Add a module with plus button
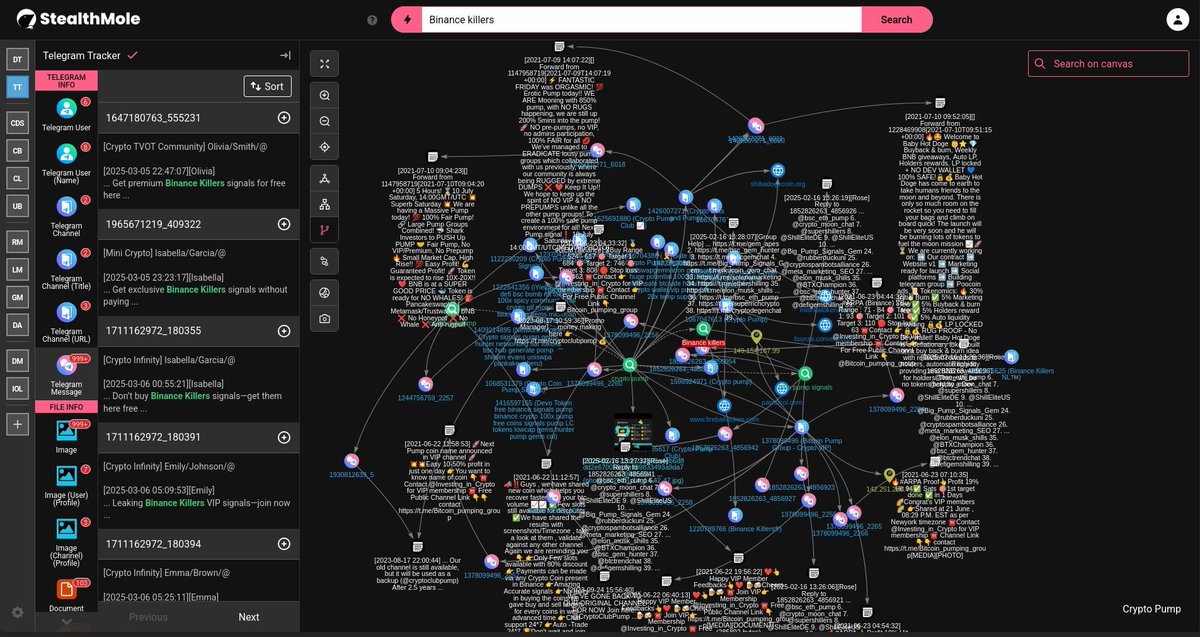Image resolution: width=1200 pixels, height=637 pixels. (17, 424)
